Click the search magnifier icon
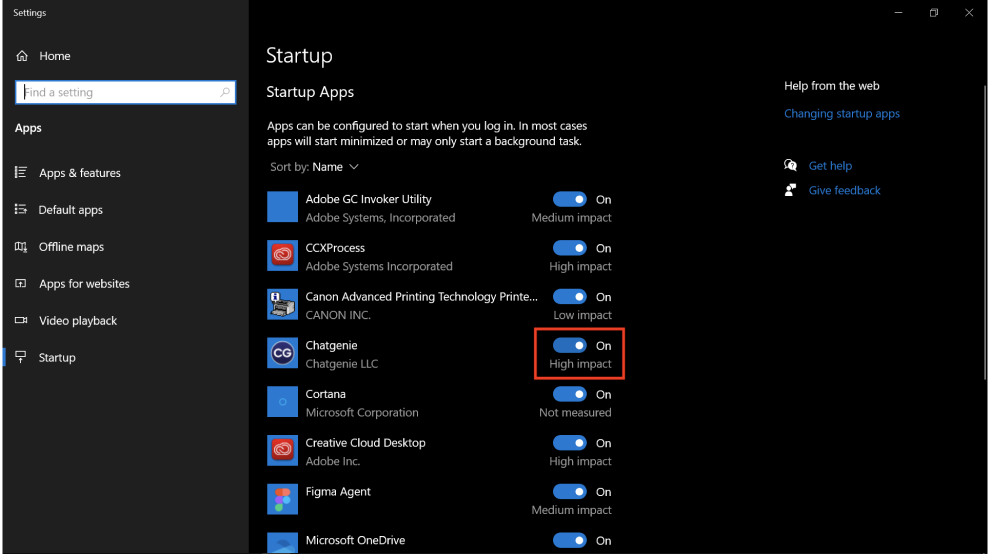Viewport: 990px width, 554px height. pyautogui.click(x=225, y=92)
